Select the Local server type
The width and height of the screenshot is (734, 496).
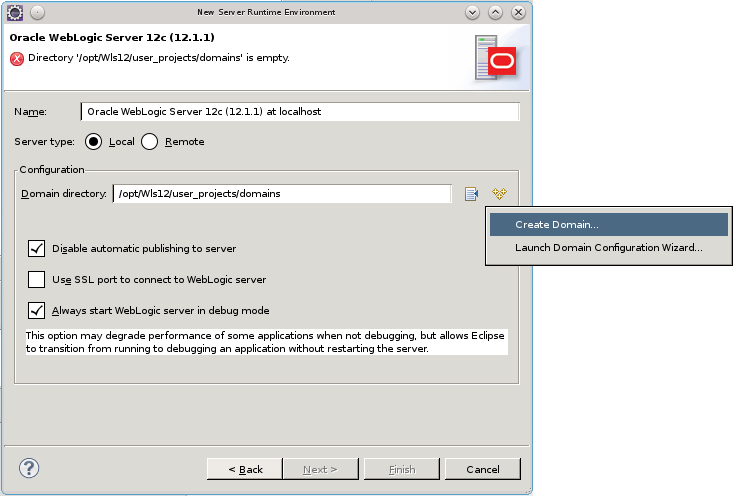point(94,142)
